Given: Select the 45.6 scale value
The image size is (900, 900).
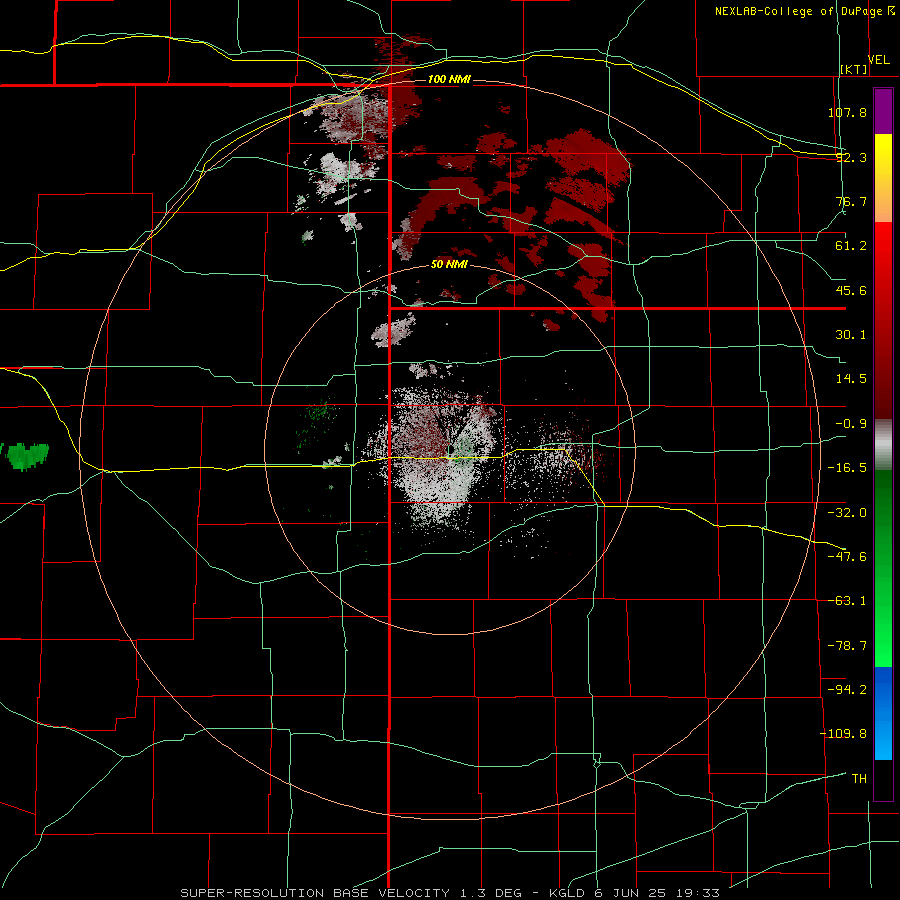Looking at the screenshot, I should tap(851, 290).
